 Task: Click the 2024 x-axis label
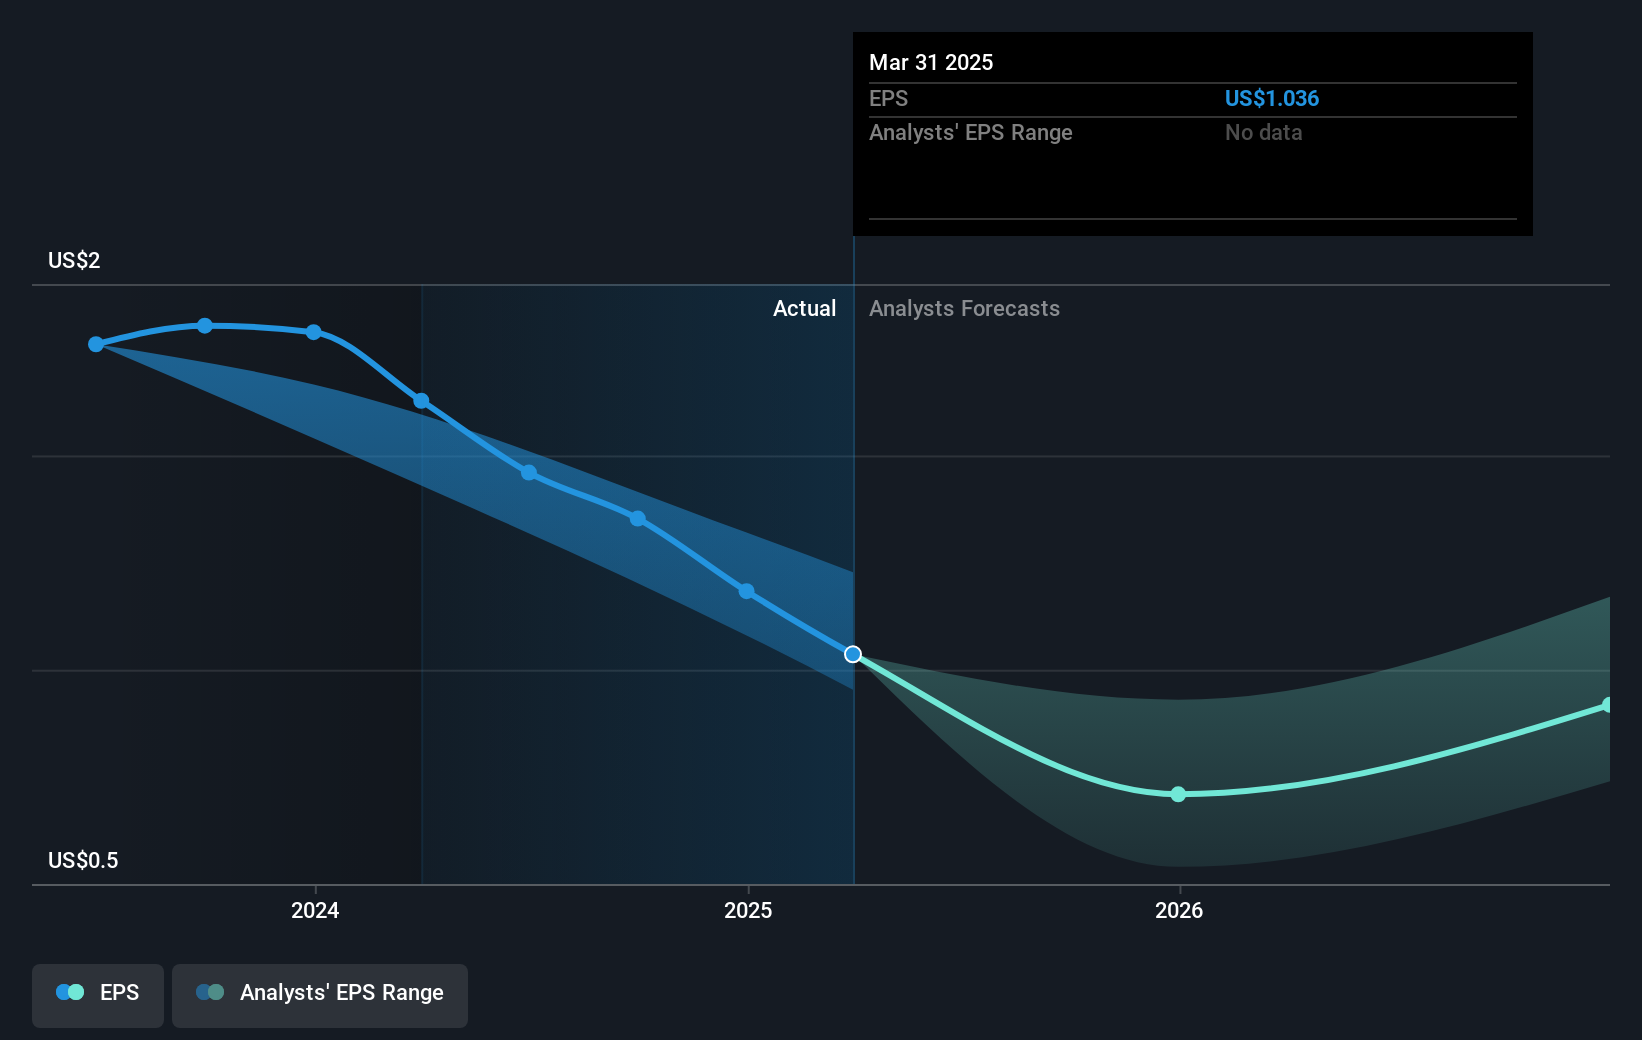[x=315, y=910]
